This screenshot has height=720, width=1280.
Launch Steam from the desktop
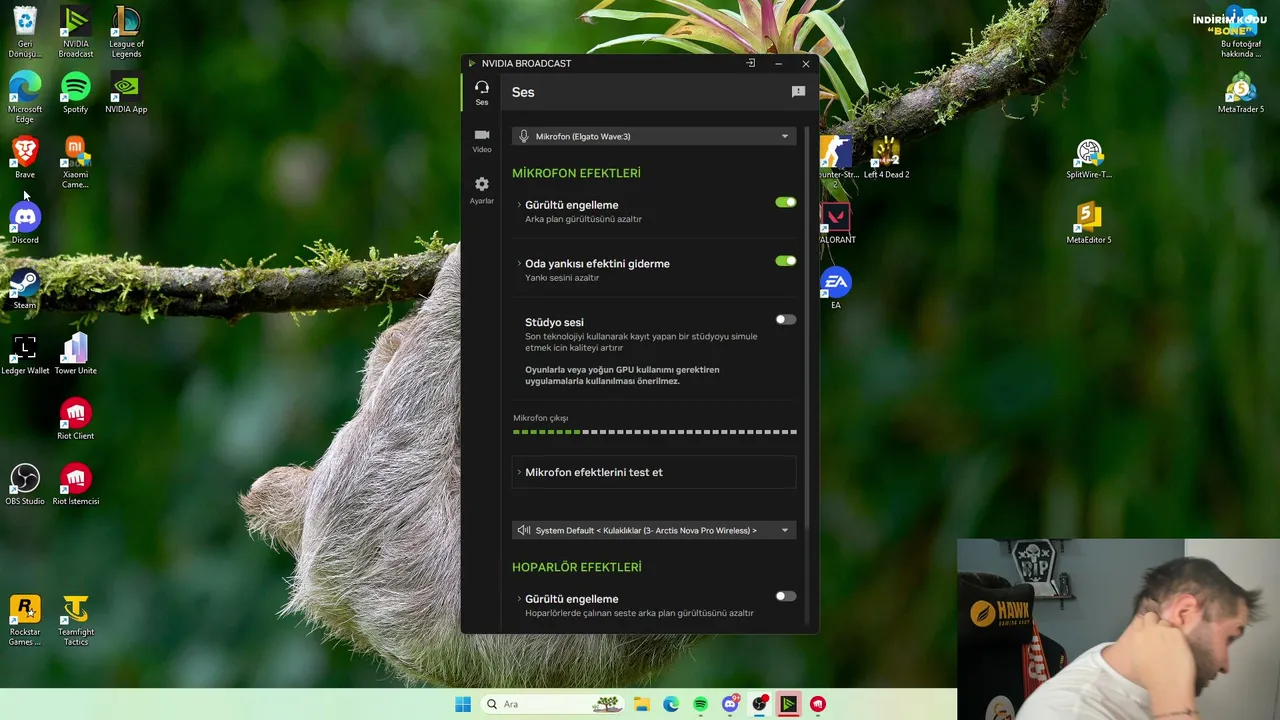[x=25, y=289]
